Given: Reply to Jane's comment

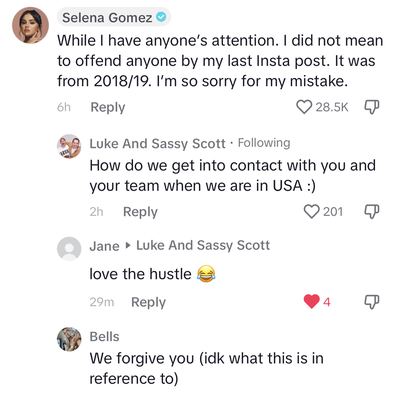Looking at the screenshot, I should point(148,302).
